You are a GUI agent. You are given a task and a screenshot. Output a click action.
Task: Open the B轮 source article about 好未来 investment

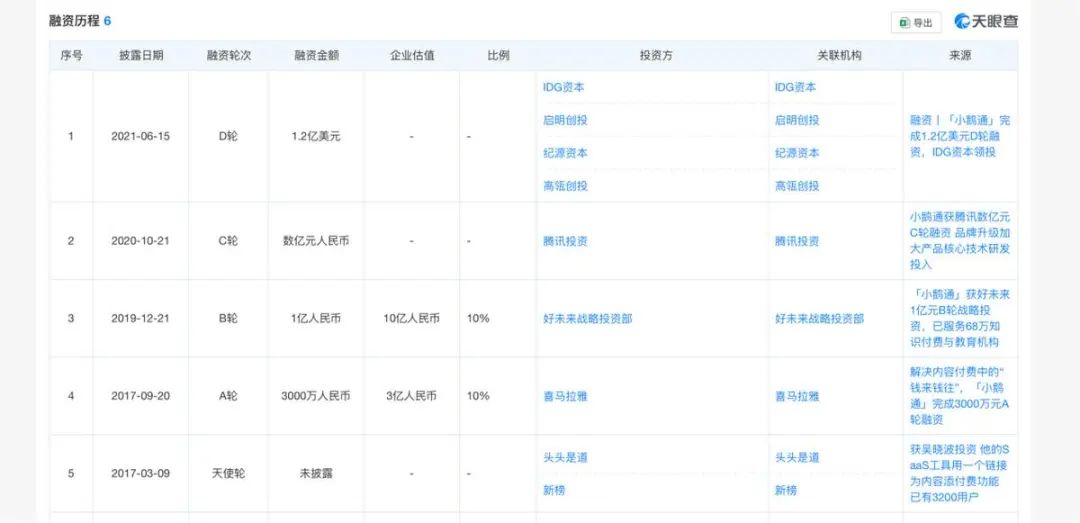(960, 318)
